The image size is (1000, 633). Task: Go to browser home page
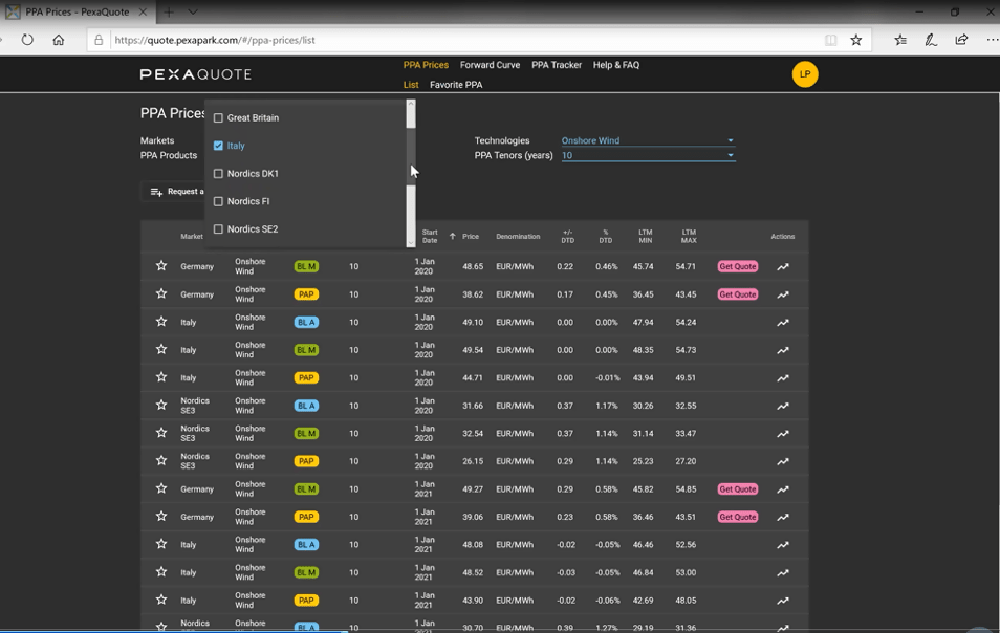coord(58,40)
